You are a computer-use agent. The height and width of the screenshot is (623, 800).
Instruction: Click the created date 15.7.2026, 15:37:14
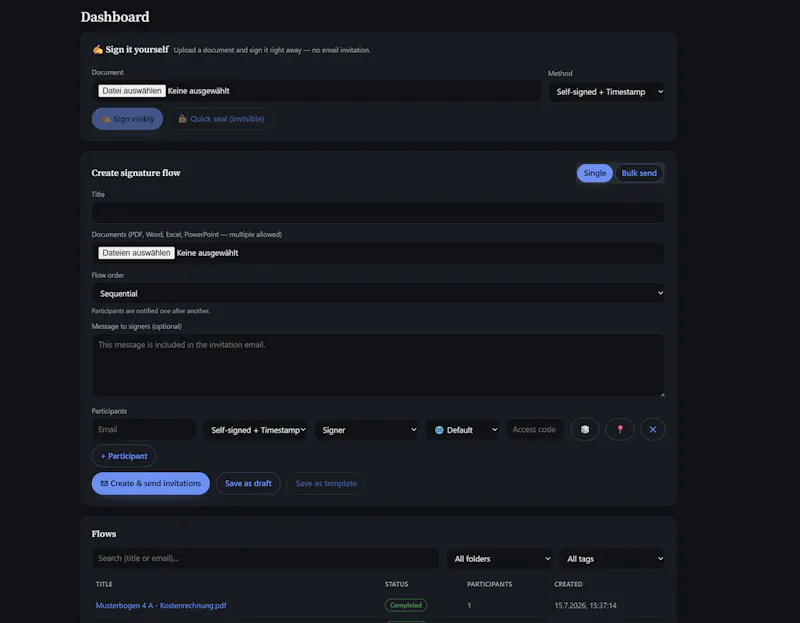(585, 606)
